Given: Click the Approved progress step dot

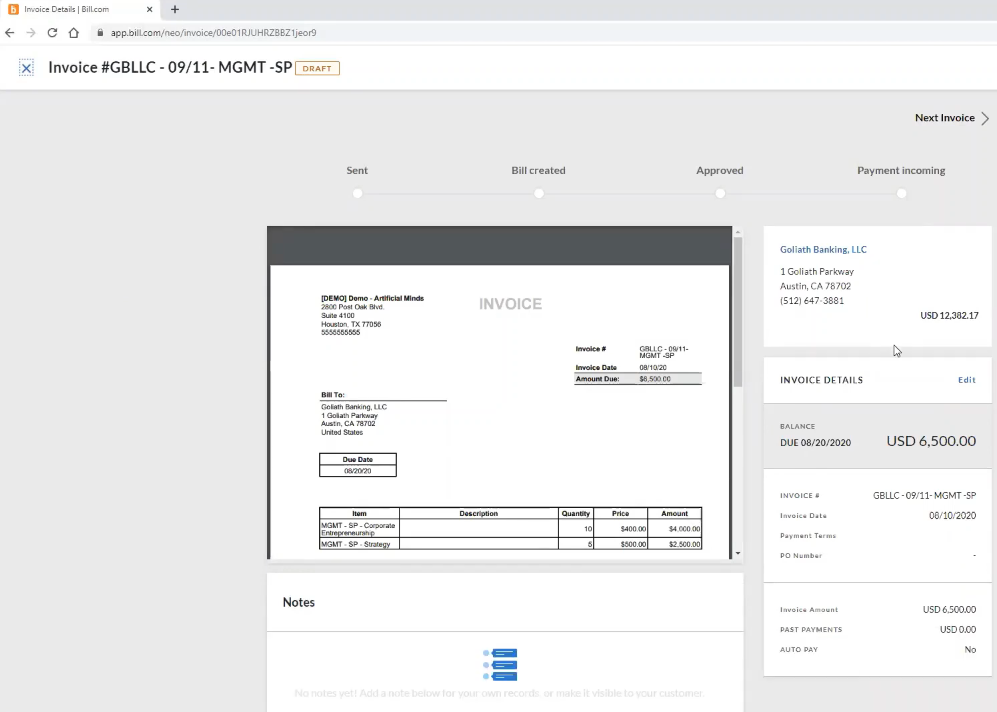Looking at the screenshot, I should pyautogui.click(x=720, y=193).
